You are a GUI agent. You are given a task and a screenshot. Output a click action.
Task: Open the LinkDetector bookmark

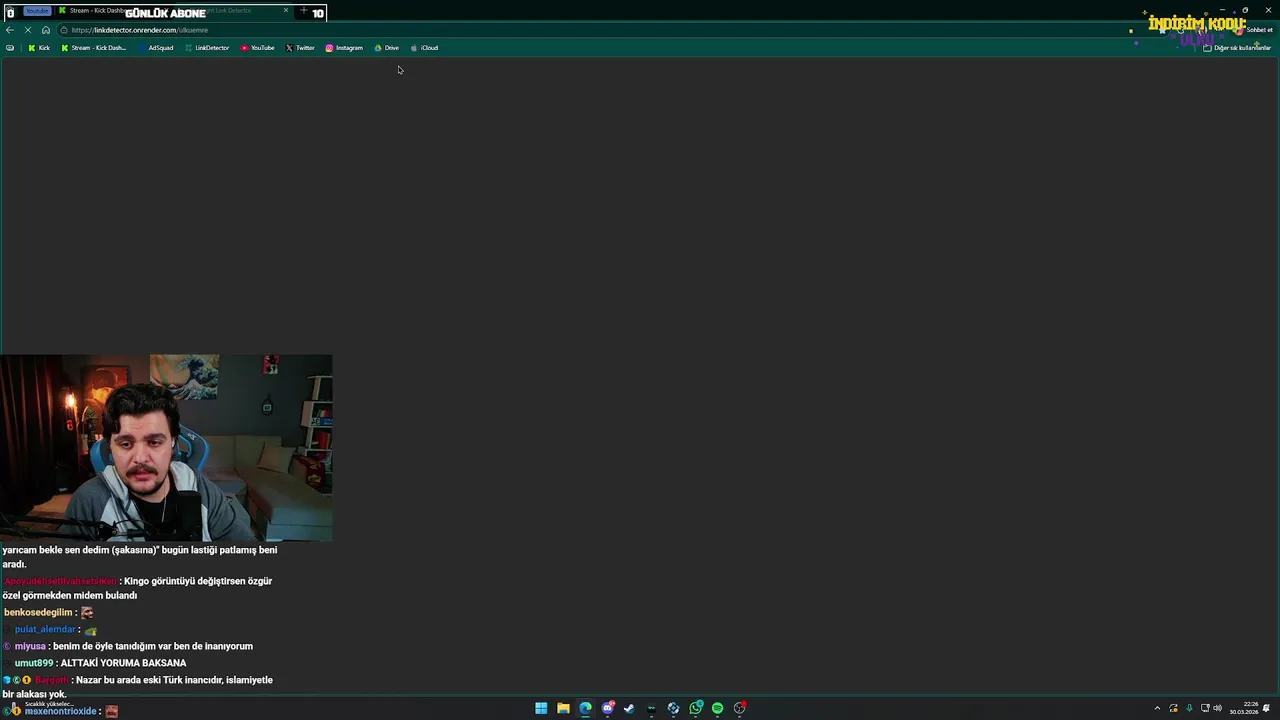(x=207, y=48)
